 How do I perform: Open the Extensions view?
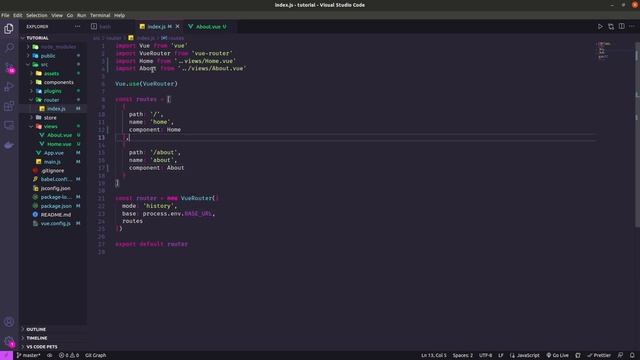pyautogui.click(x=9, y=106)
